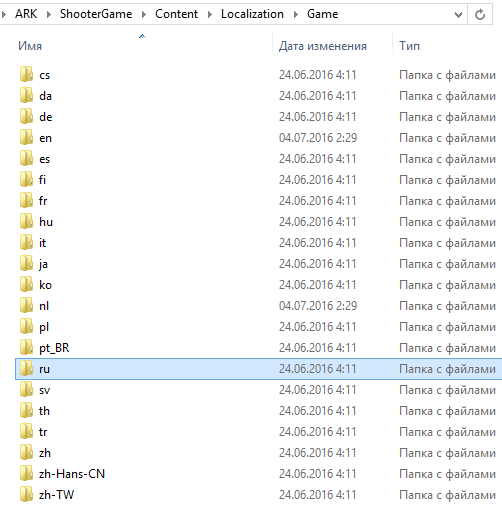Sort by the Тип column header

(x=409, y=46)
